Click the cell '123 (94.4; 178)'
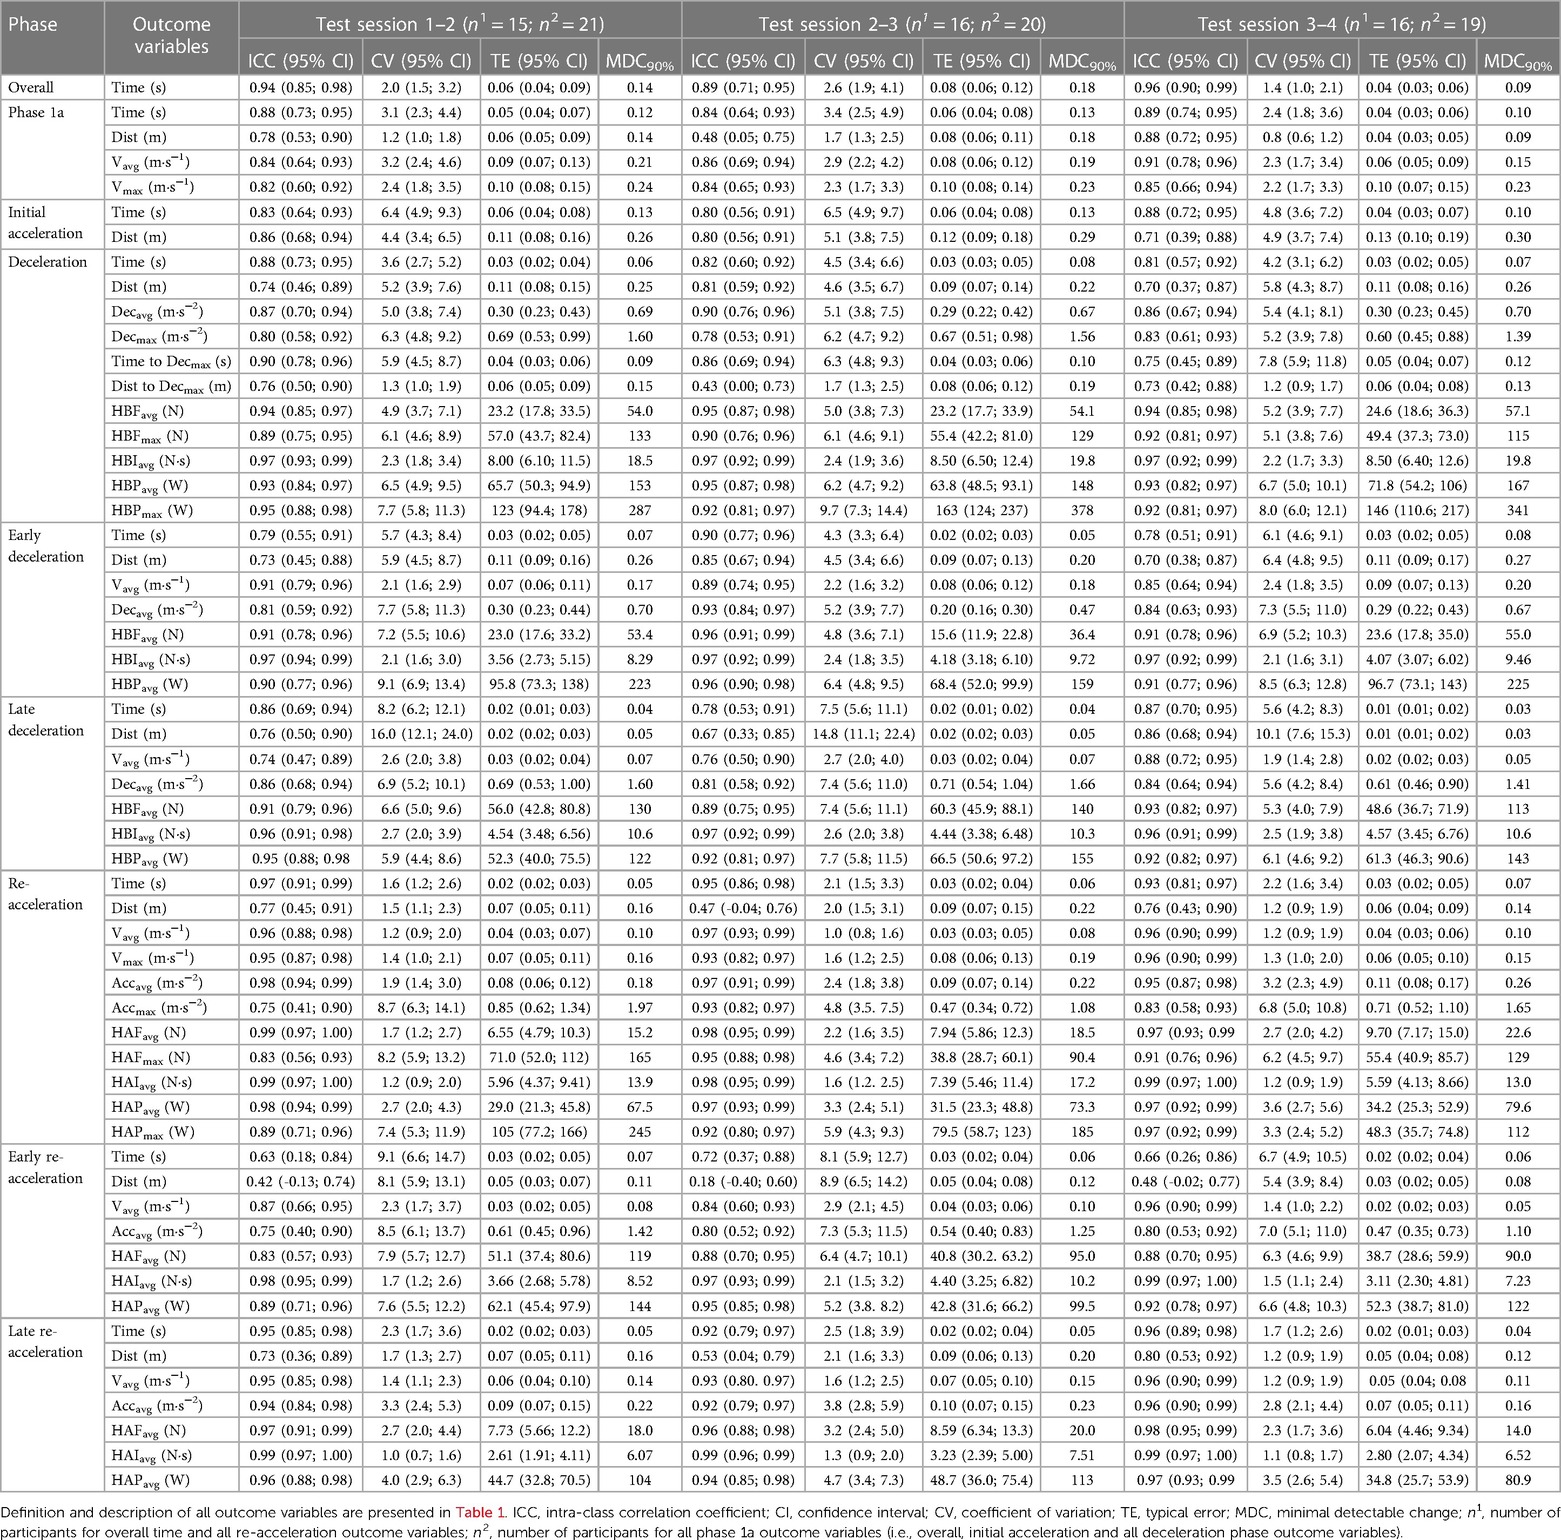This screenshot has height=1540, width=1561. (x=539, y=510)
